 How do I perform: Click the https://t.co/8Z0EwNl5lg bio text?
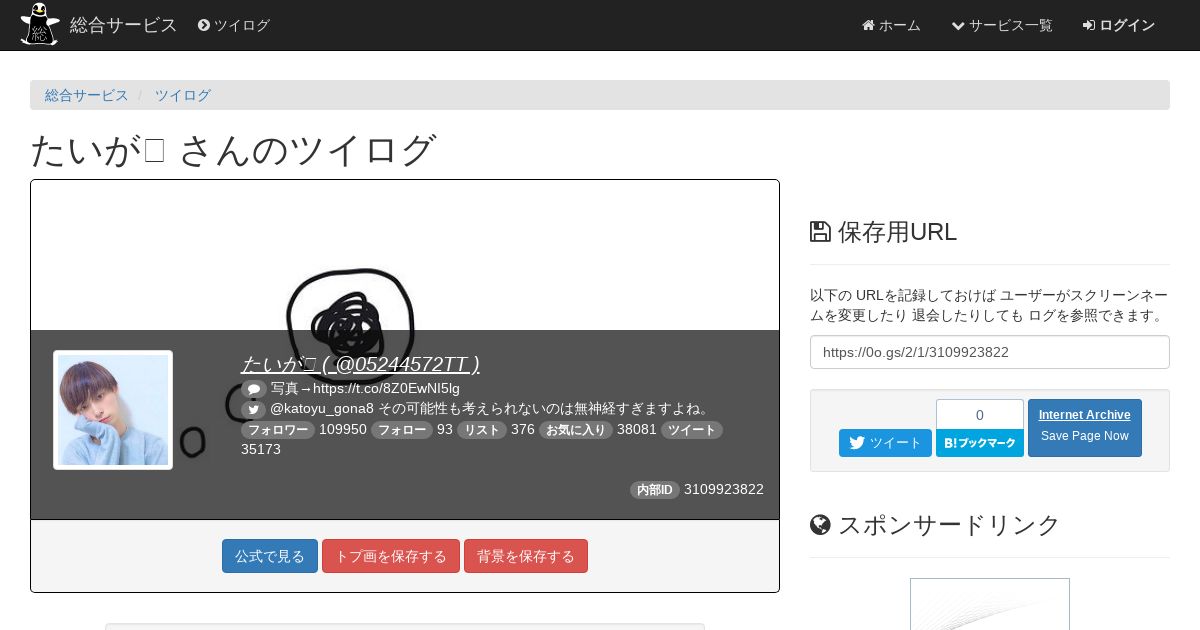(386, 388)
